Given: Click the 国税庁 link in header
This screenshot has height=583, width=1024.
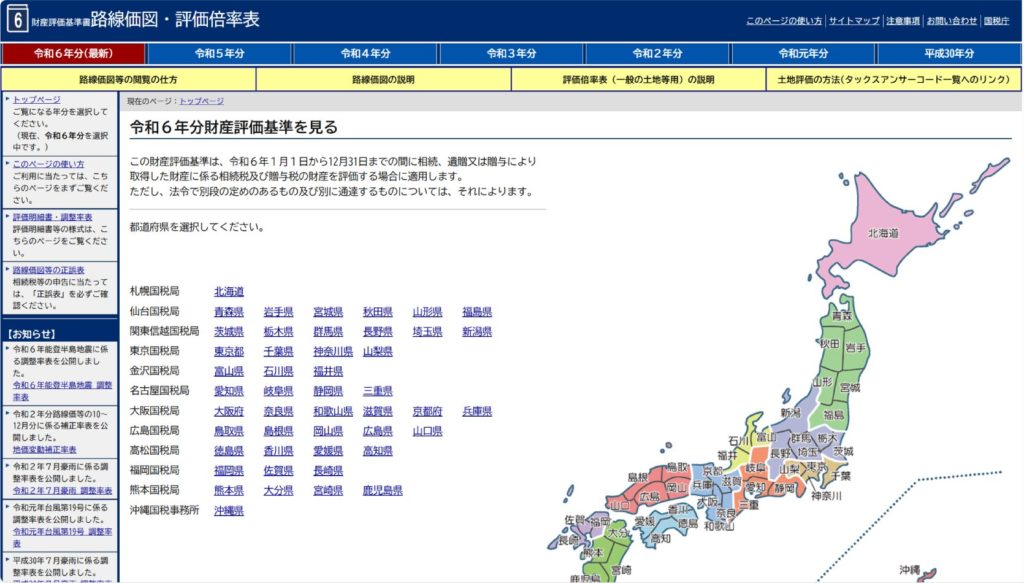Looking at the screenshot, I should coord(996,21).
